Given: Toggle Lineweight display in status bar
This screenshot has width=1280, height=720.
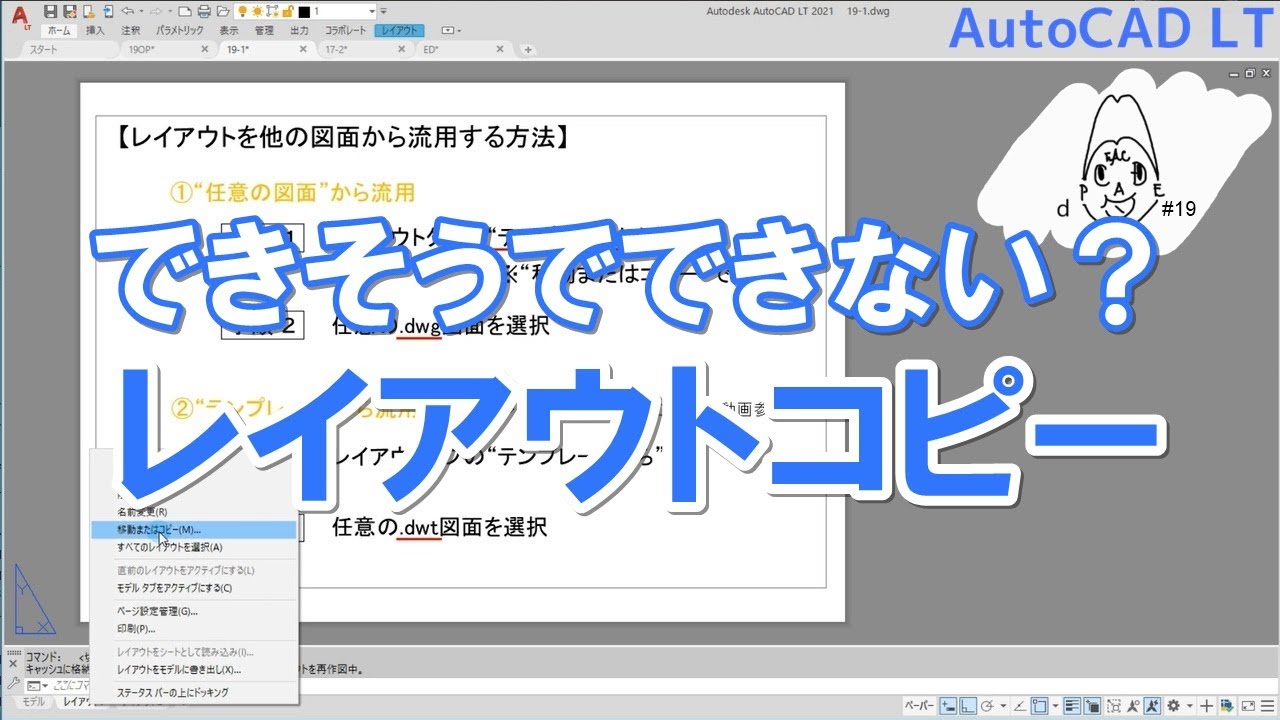Looking at the screenshot, I should [1072, 705].
